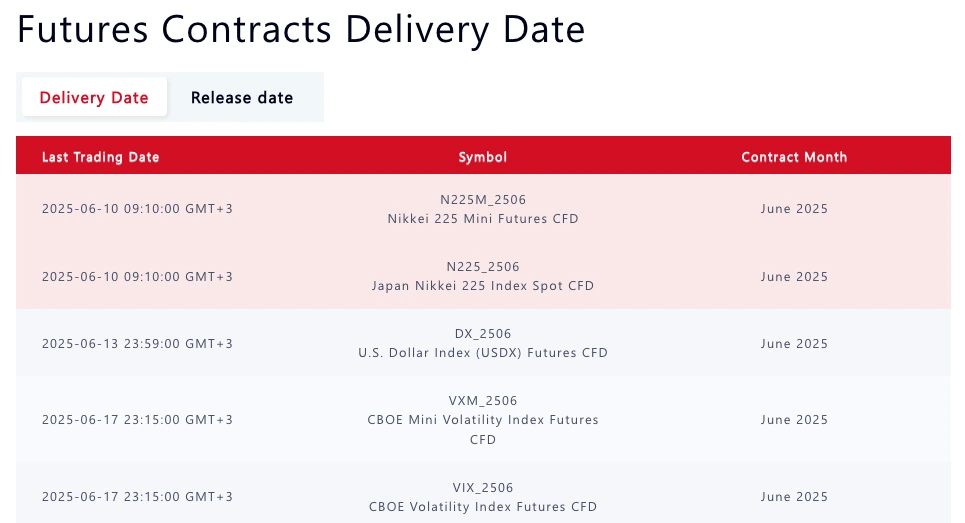Click Nikkei 225 Mini Futures CFD description
Viewport: 965px width, 523px height.
482,218
